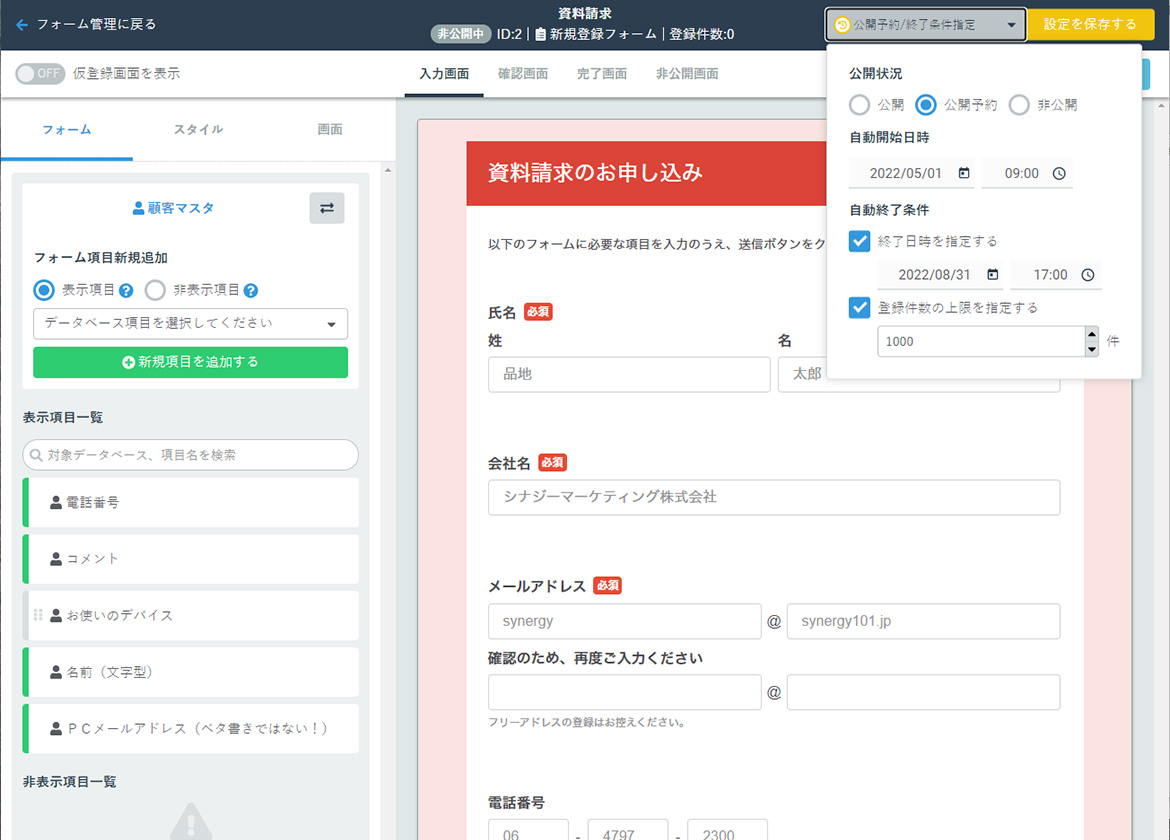1170x840 pixels.
Task: Select the 非公開 radio option
Action: click(1019, 105)
